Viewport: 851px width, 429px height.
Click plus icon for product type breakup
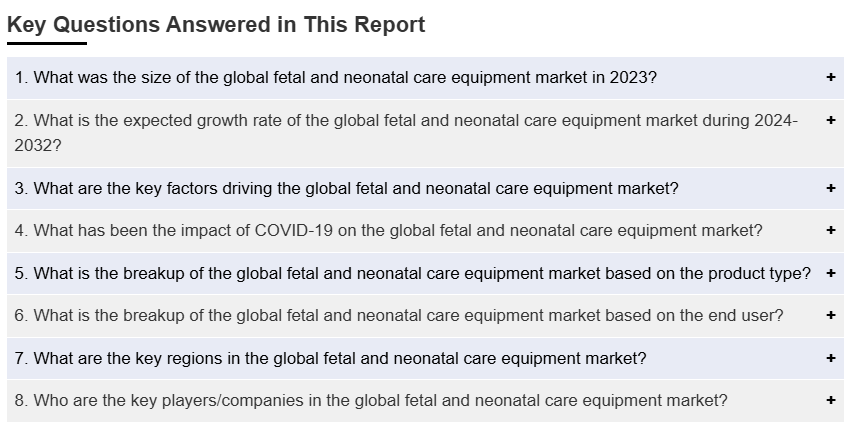(830, 273)
